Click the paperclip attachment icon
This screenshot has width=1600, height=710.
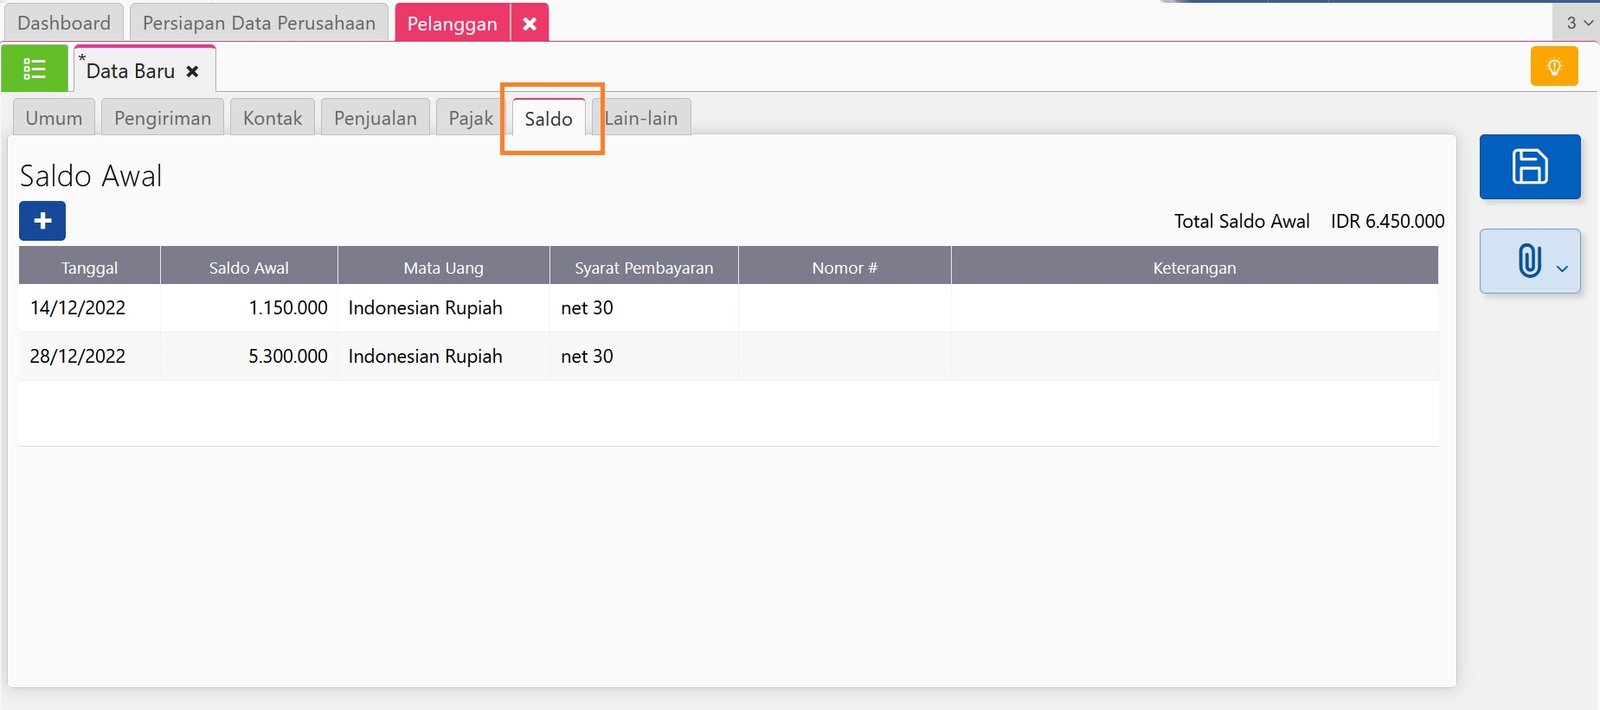(x=1528, y=262)
